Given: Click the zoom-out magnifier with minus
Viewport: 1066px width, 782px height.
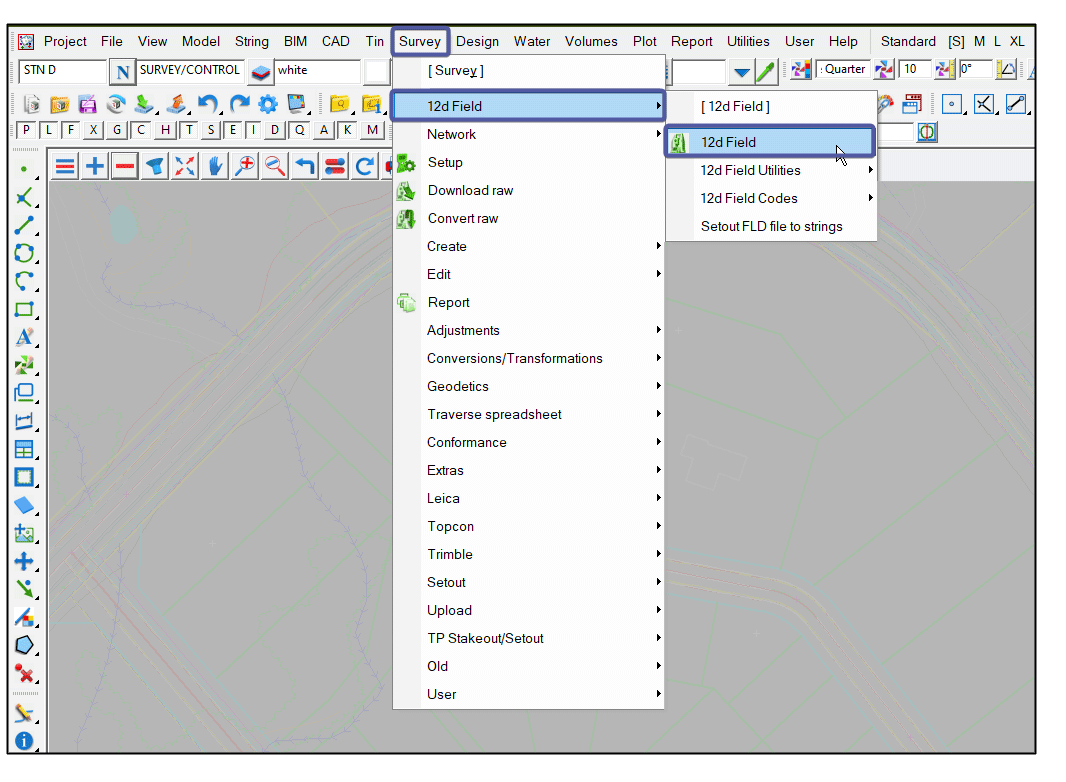Looking at the screenshot, I should (x=275, y=166).
